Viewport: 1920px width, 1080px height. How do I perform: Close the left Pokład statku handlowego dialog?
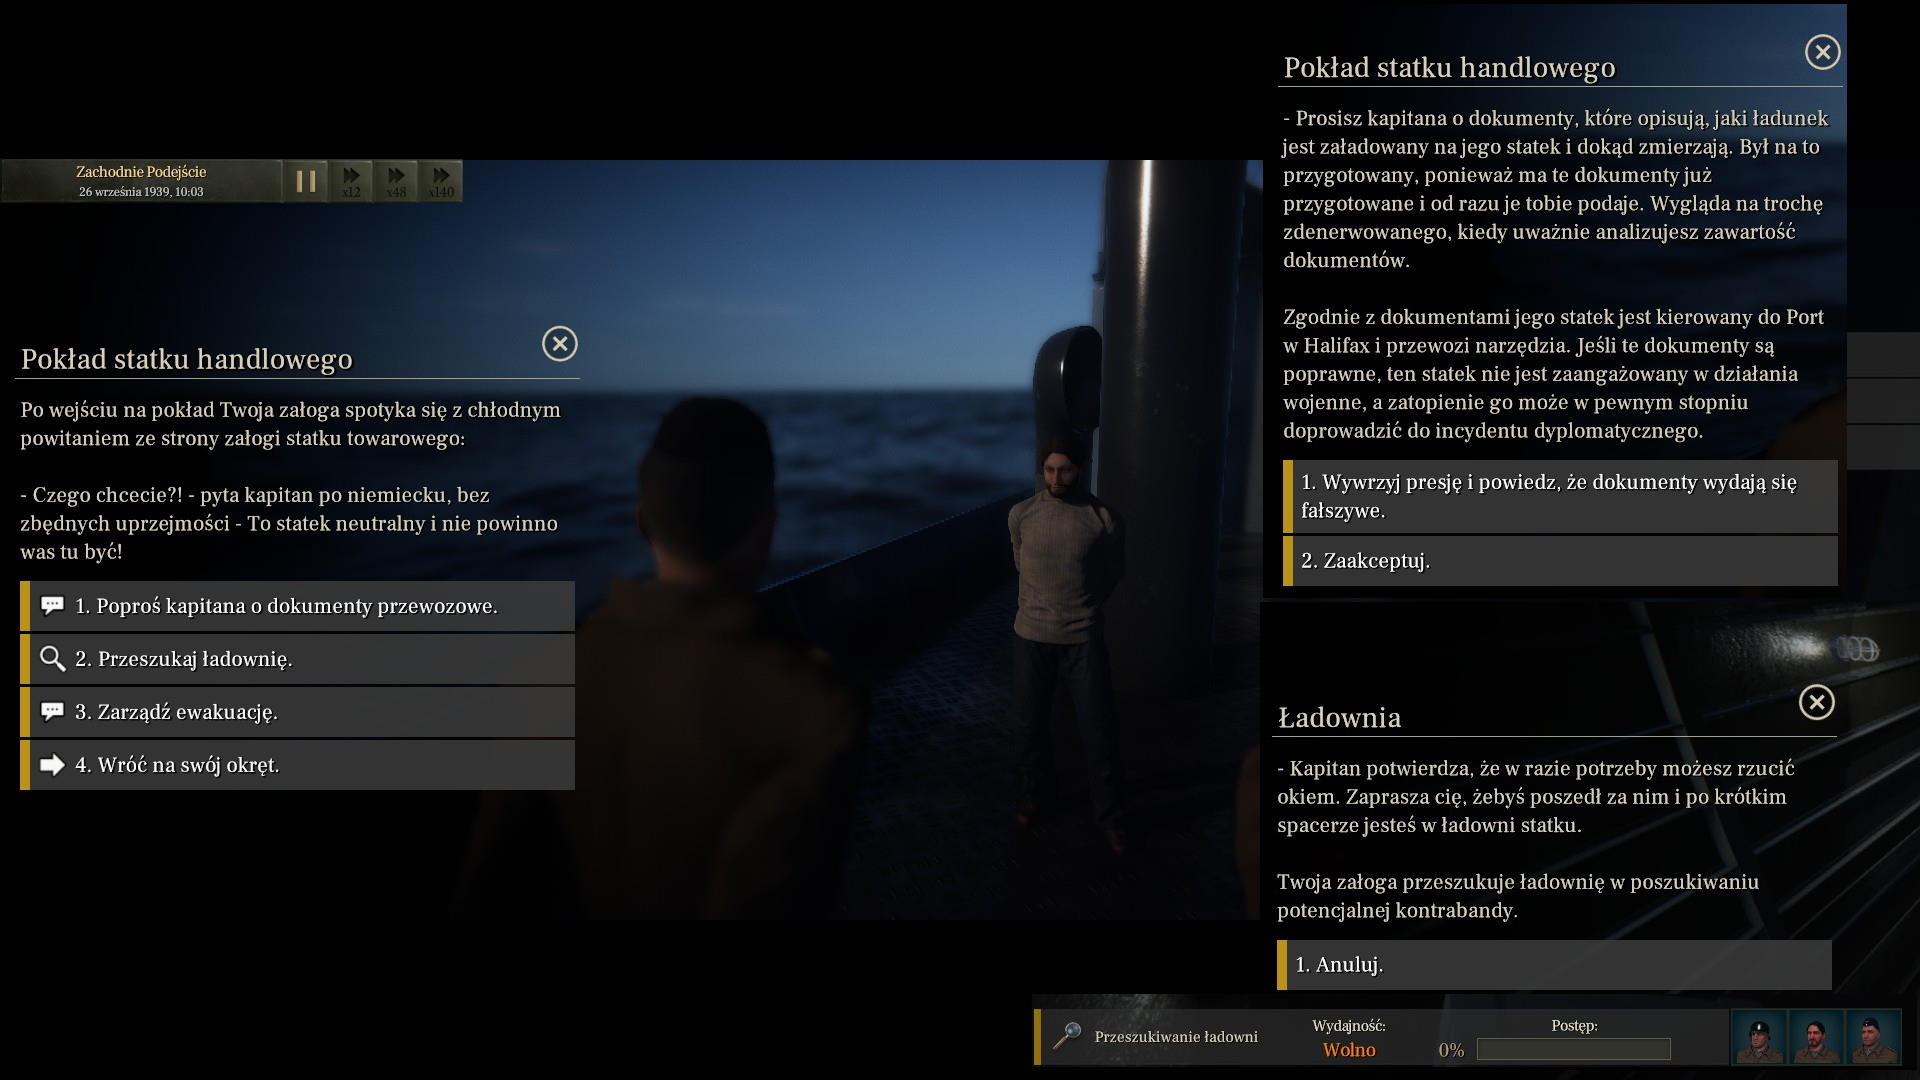point(560,344)
